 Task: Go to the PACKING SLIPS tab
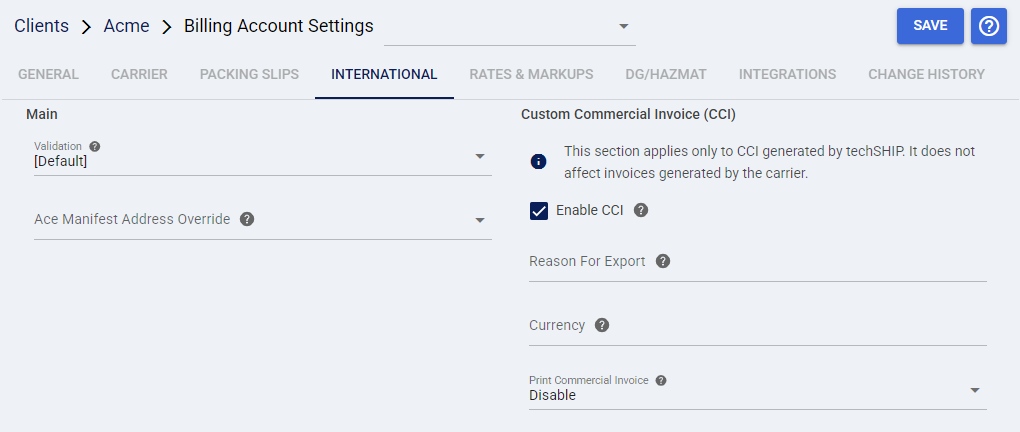249,75
